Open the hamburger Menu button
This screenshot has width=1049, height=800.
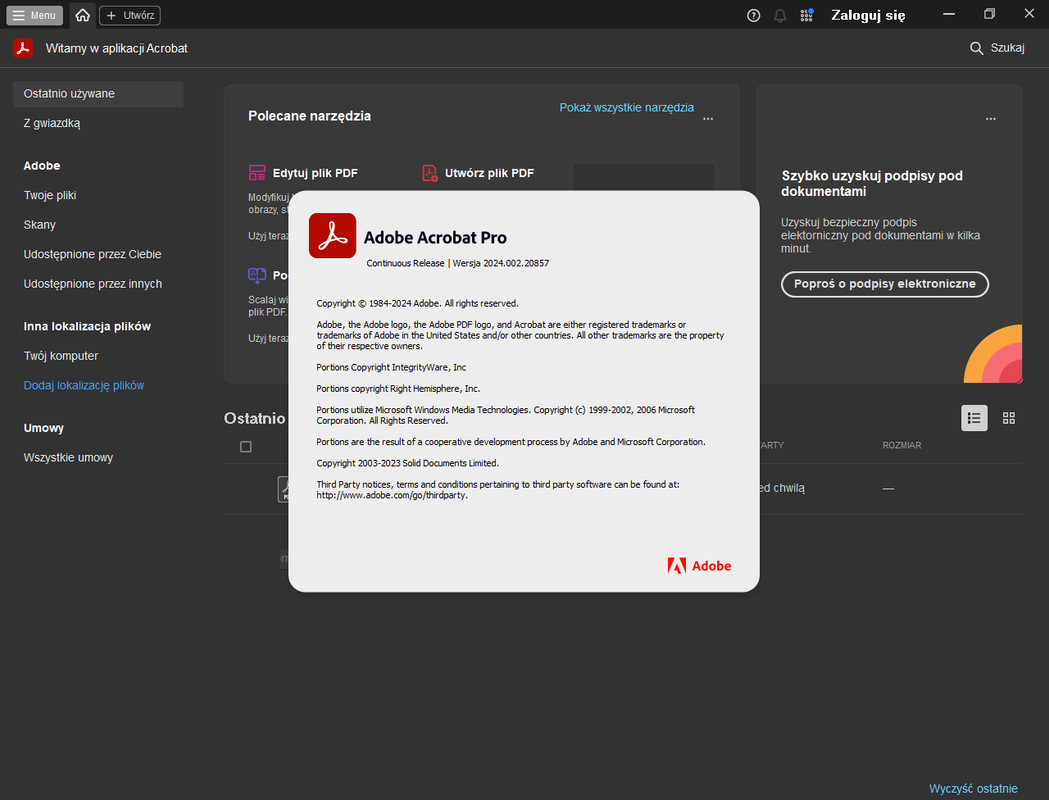pyautogui.click(x=35, y=15)
